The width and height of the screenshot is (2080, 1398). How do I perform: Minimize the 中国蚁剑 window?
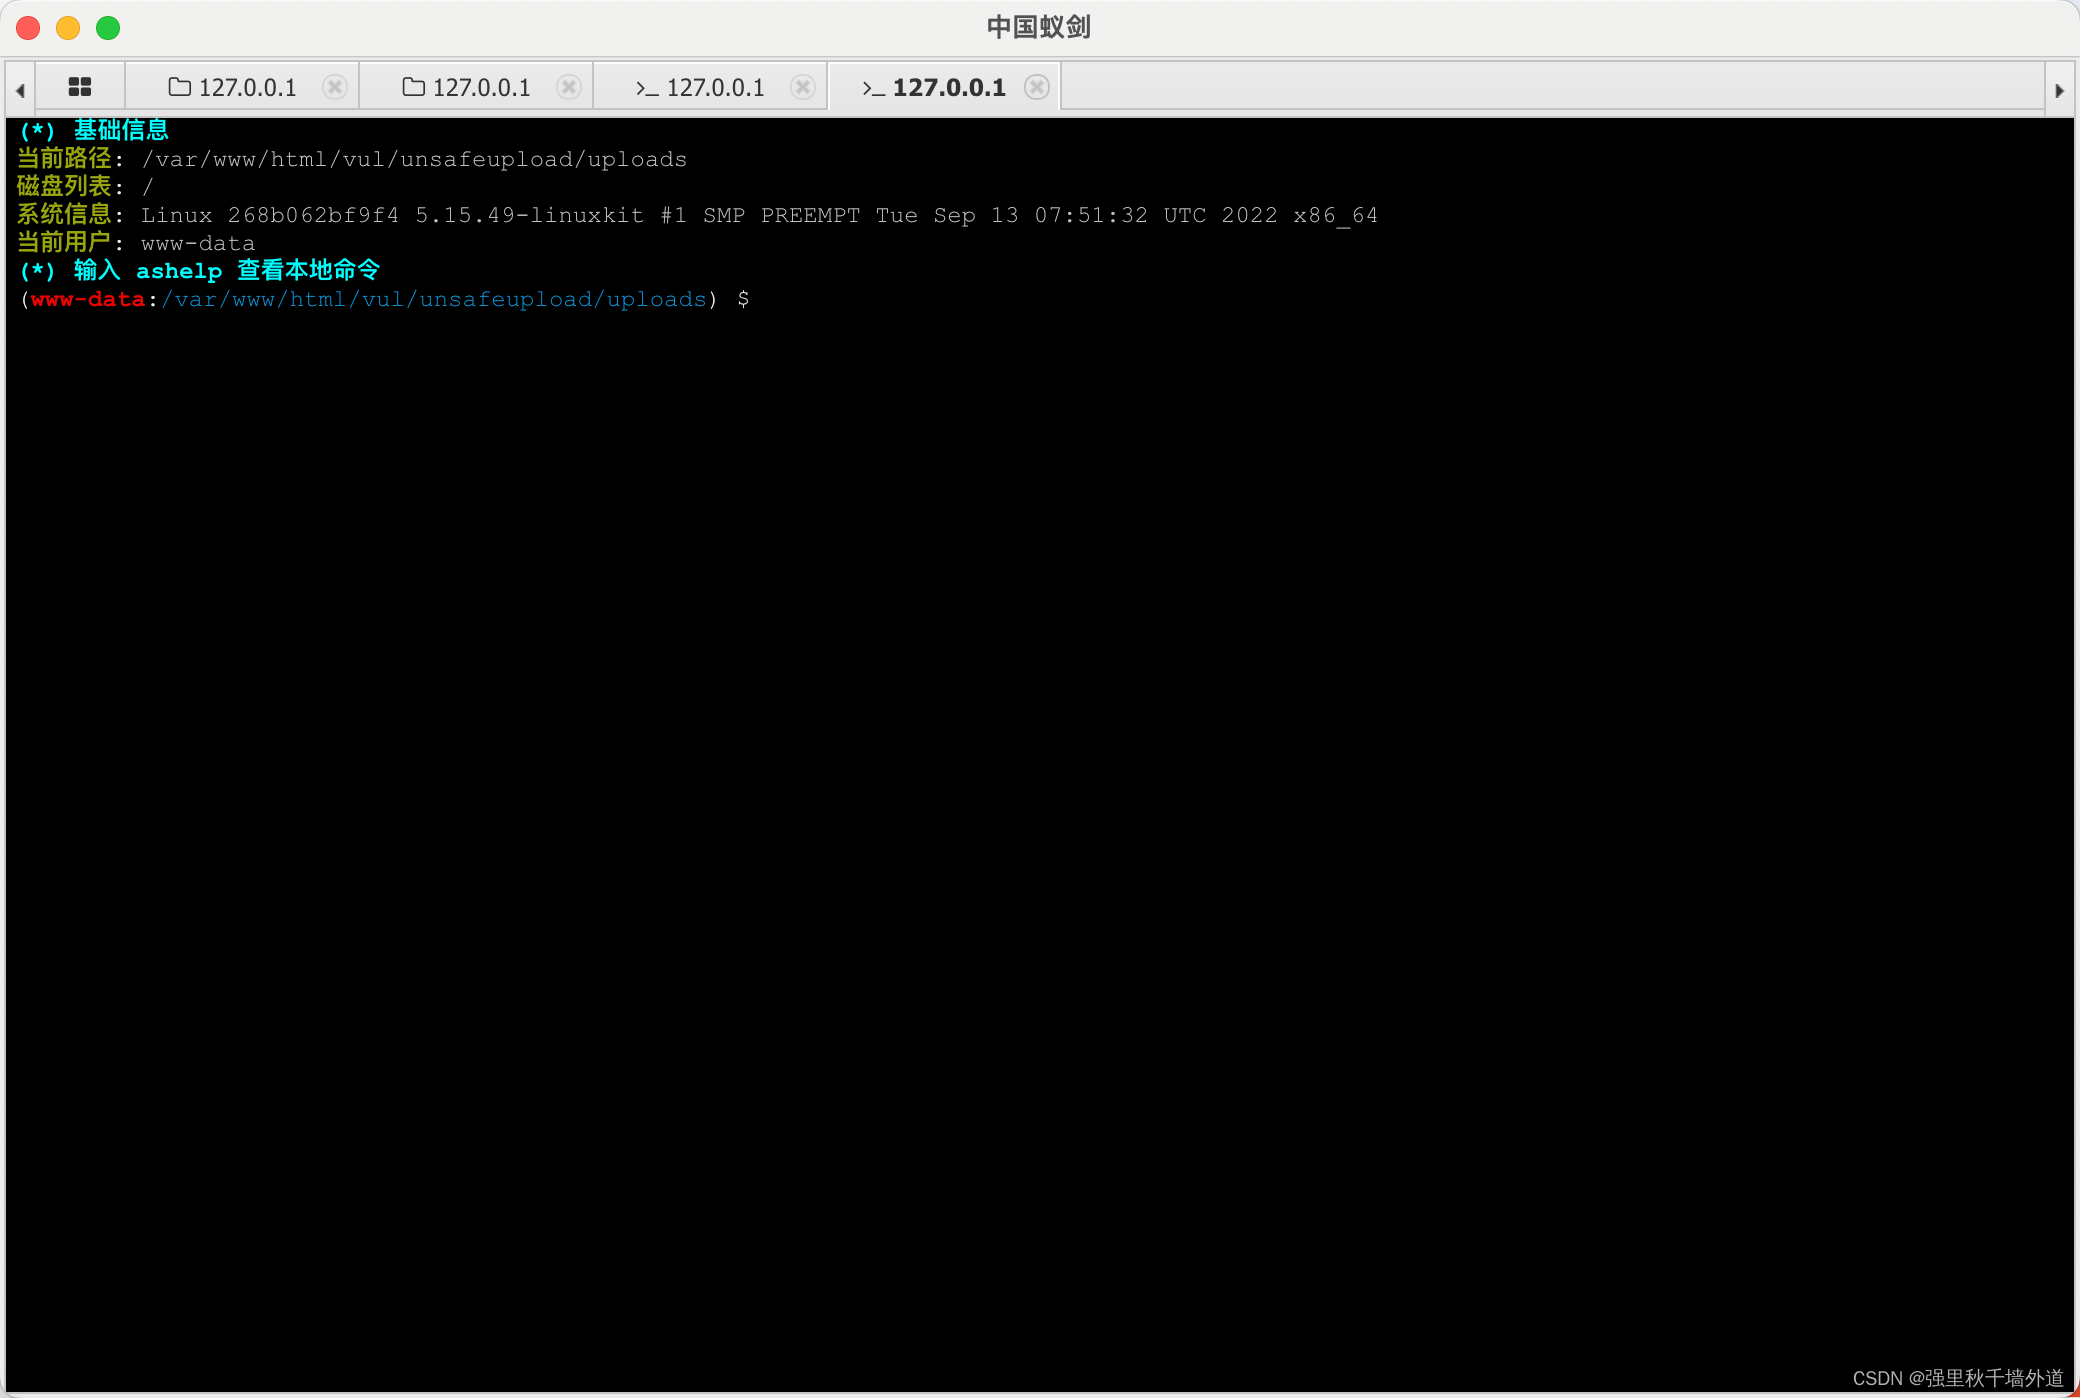(68, 28)
